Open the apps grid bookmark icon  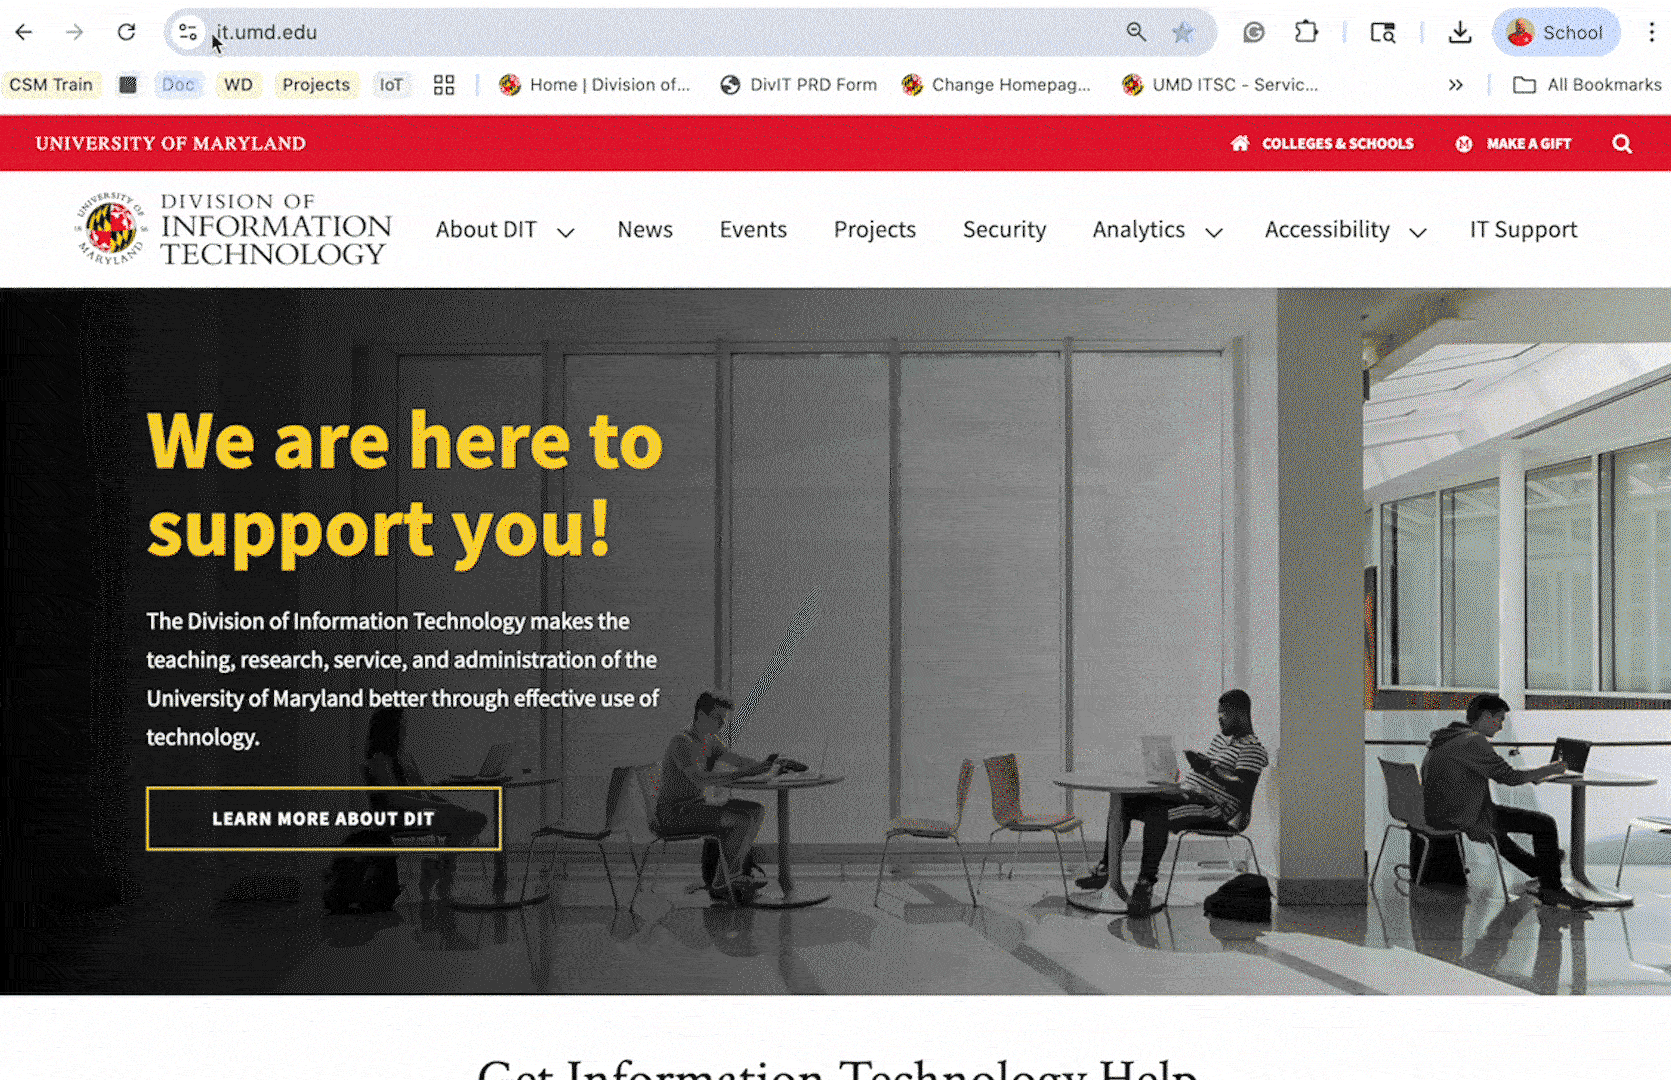click(x=444, y=85)
